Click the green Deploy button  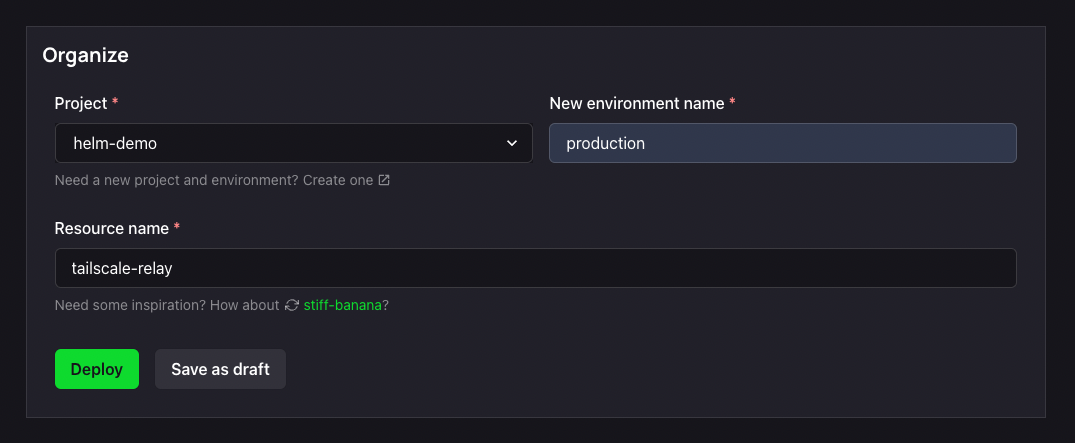pos(97,369)
